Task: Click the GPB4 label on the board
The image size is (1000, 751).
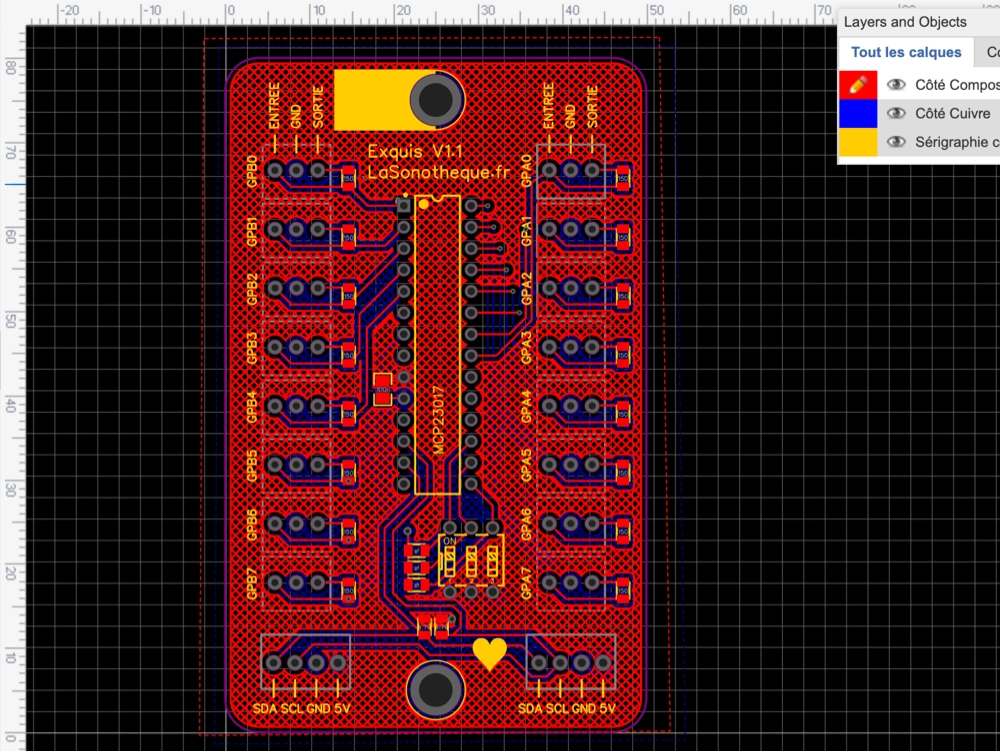Action: click(x=252, y=407)
